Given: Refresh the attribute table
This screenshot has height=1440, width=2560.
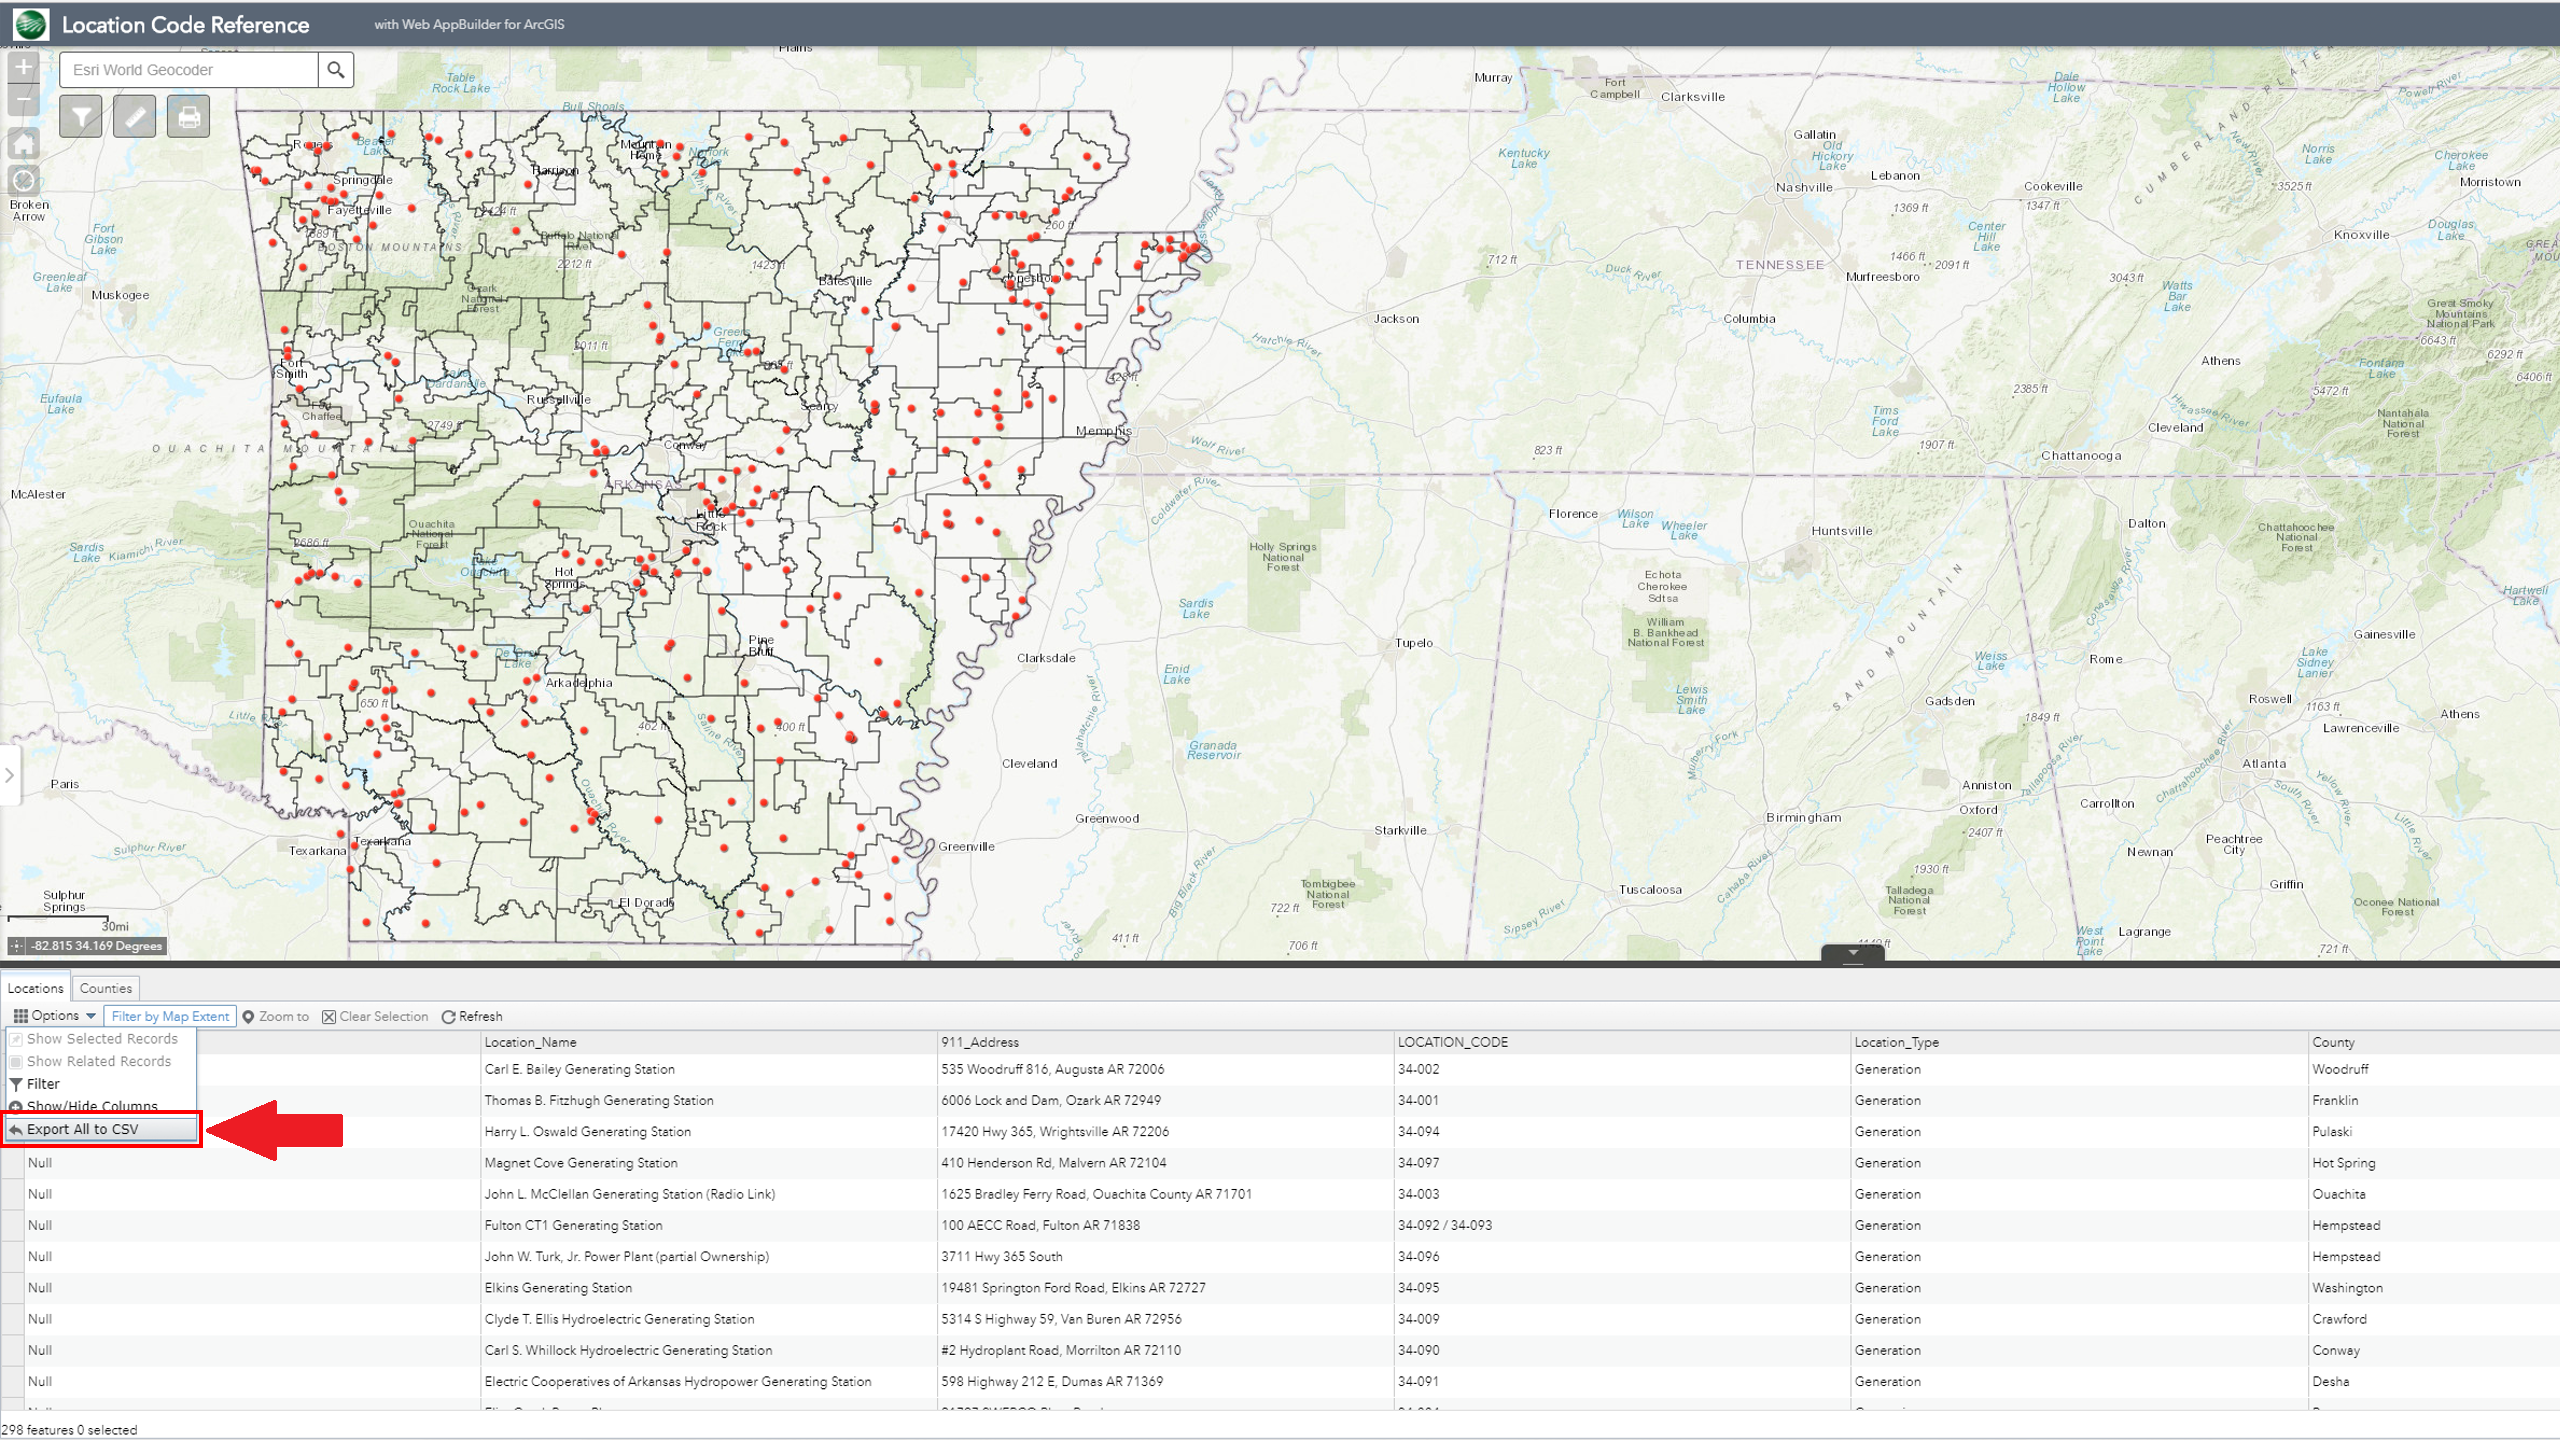Looking at the screenshot, I should coord(472,1016).
